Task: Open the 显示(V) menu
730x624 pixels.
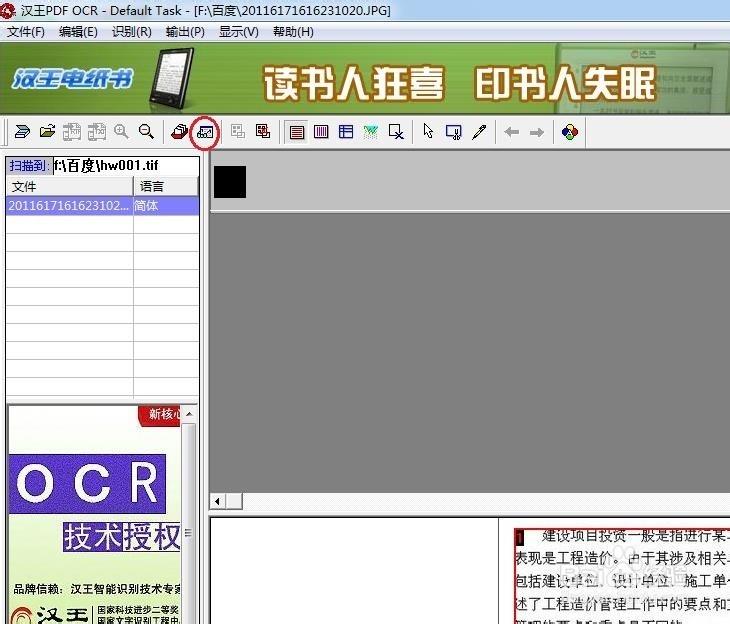Action: tap(239, 32)
